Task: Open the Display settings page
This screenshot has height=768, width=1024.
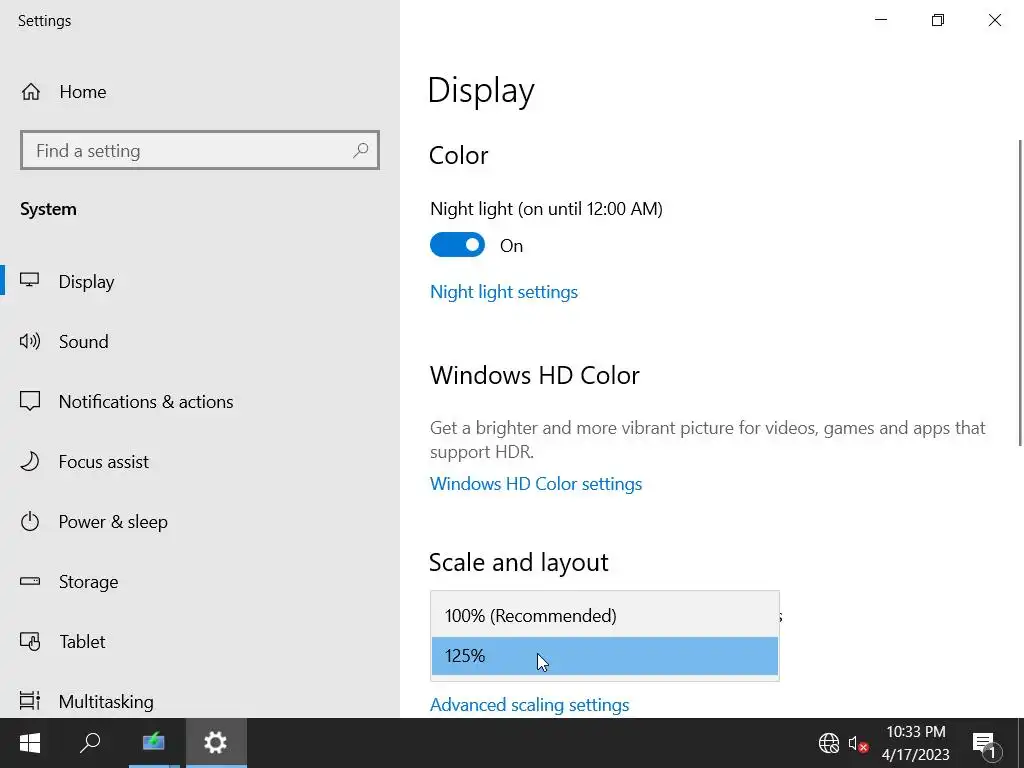Action: [x=200, y=281]
